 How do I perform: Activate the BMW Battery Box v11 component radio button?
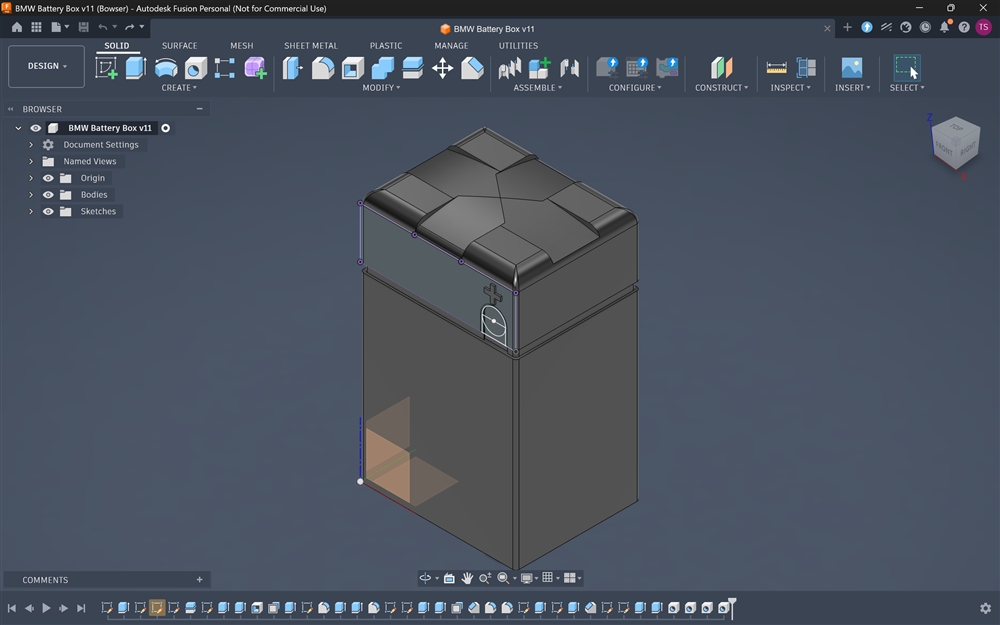pyautogui.click(x=165, y=128)
